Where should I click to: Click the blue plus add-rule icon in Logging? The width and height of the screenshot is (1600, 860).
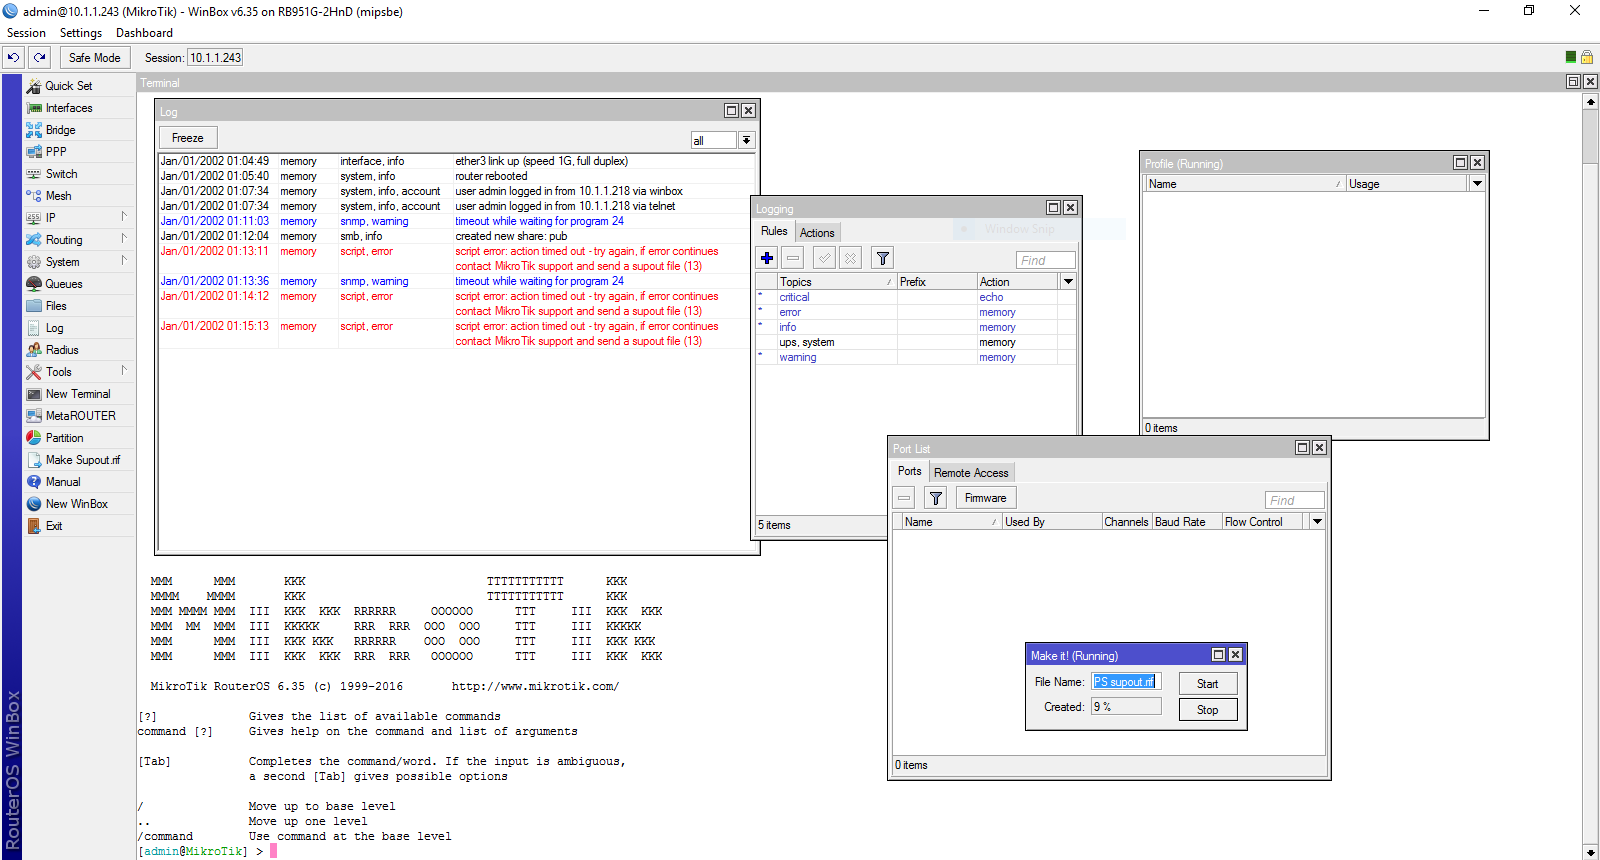pyautogui.click(x=767, y=258)
